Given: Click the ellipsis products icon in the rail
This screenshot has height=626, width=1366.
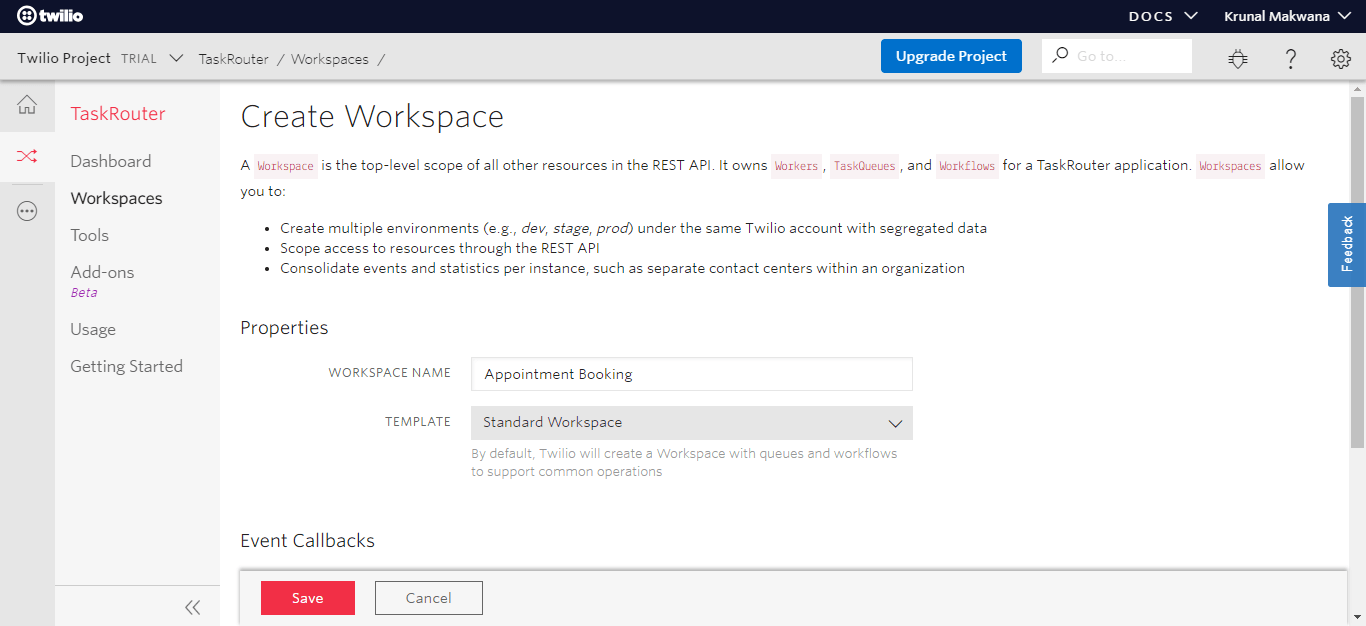Looking at the screenshot, I should pos(27,210).
